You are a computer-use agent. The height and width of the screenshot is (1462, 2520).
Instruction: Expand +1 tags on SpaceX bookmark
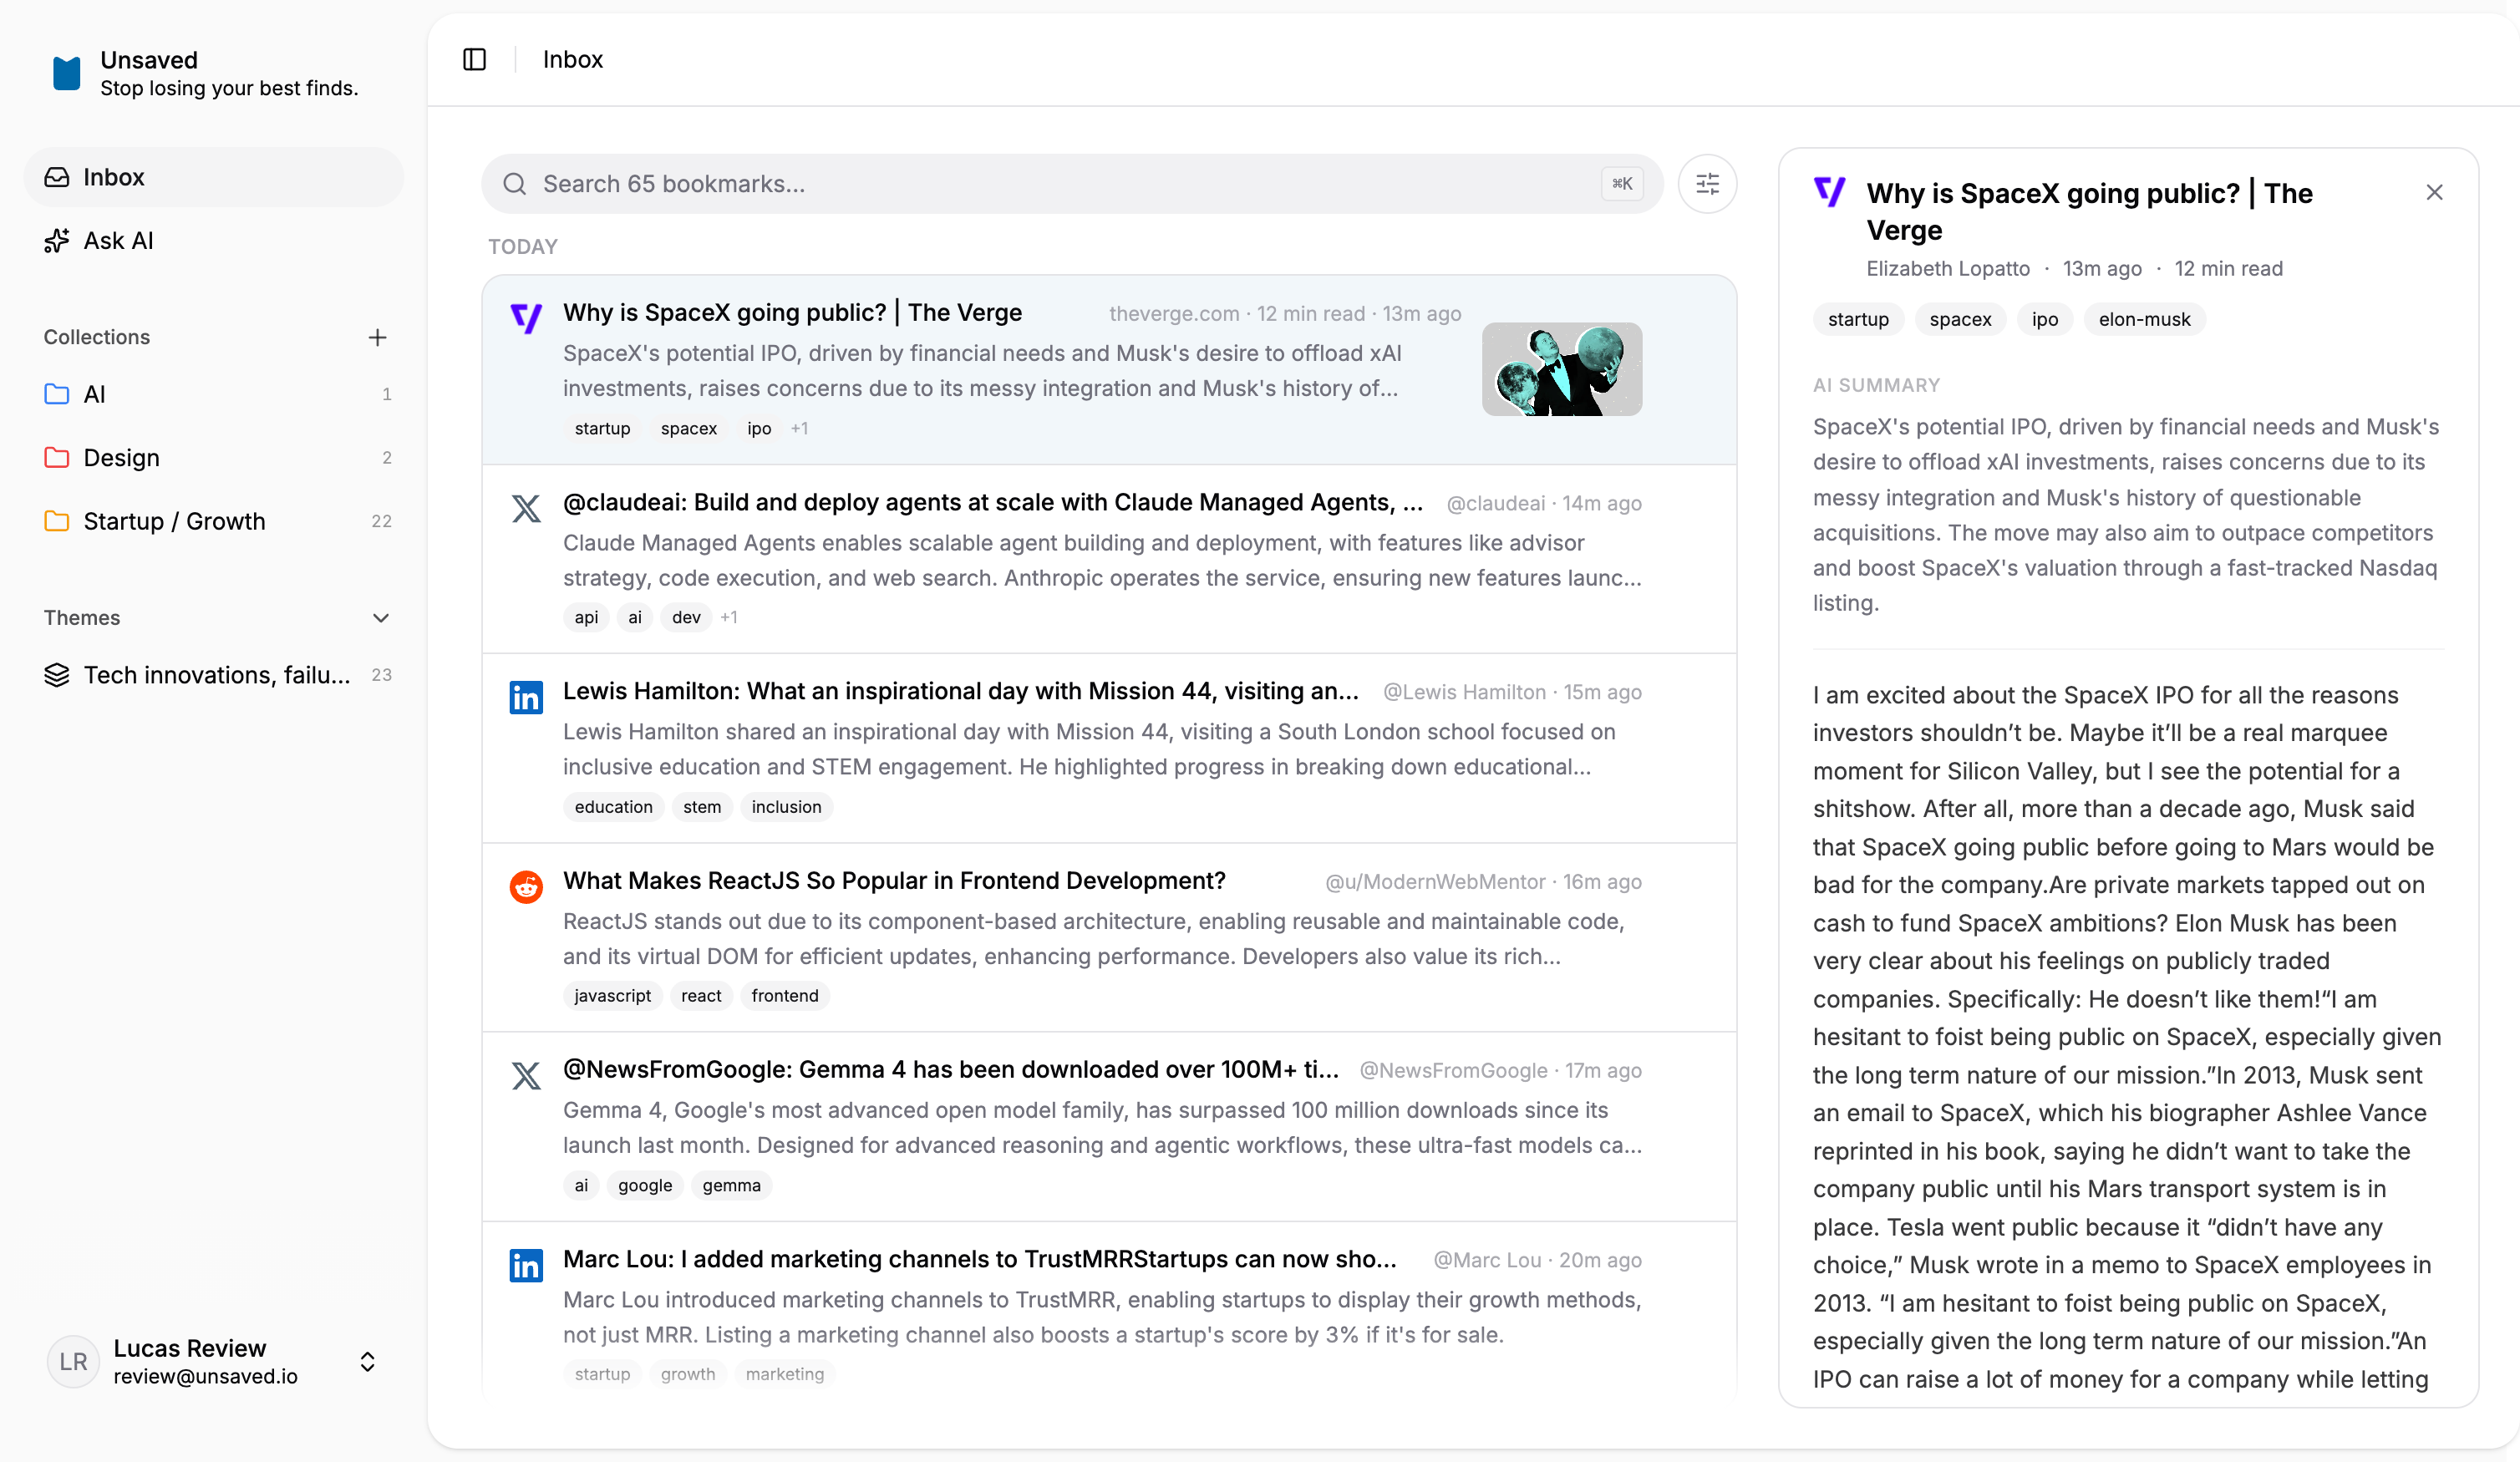tap(799, 428)
